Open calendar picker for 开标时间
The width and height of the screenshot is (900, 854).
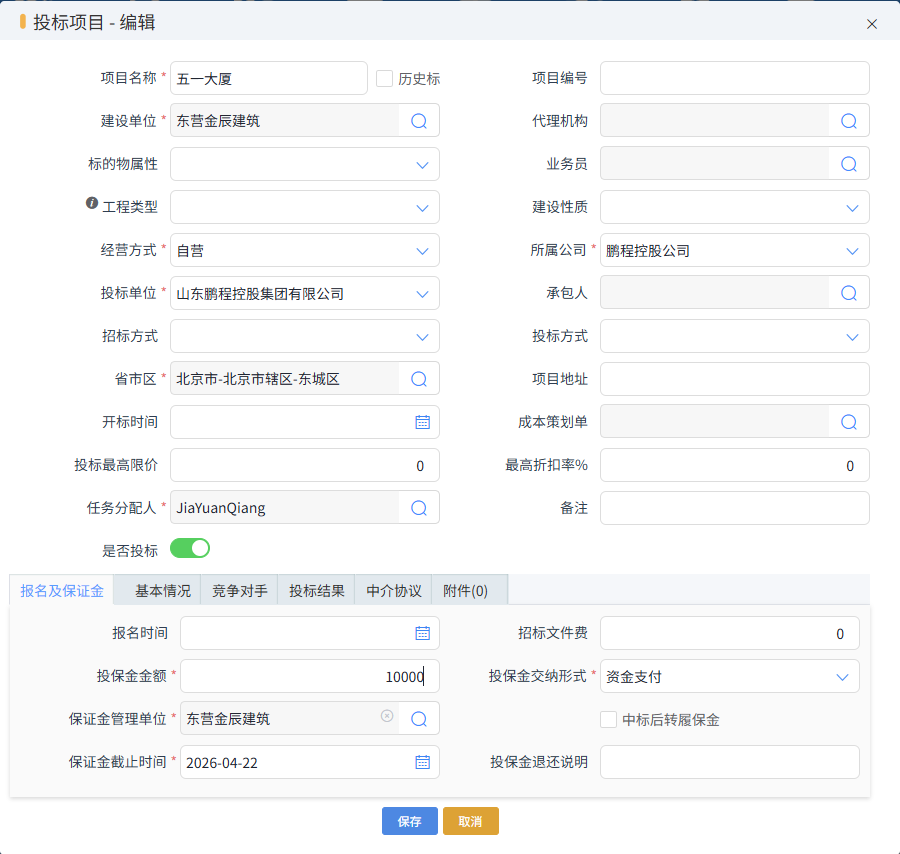(422, 422)
